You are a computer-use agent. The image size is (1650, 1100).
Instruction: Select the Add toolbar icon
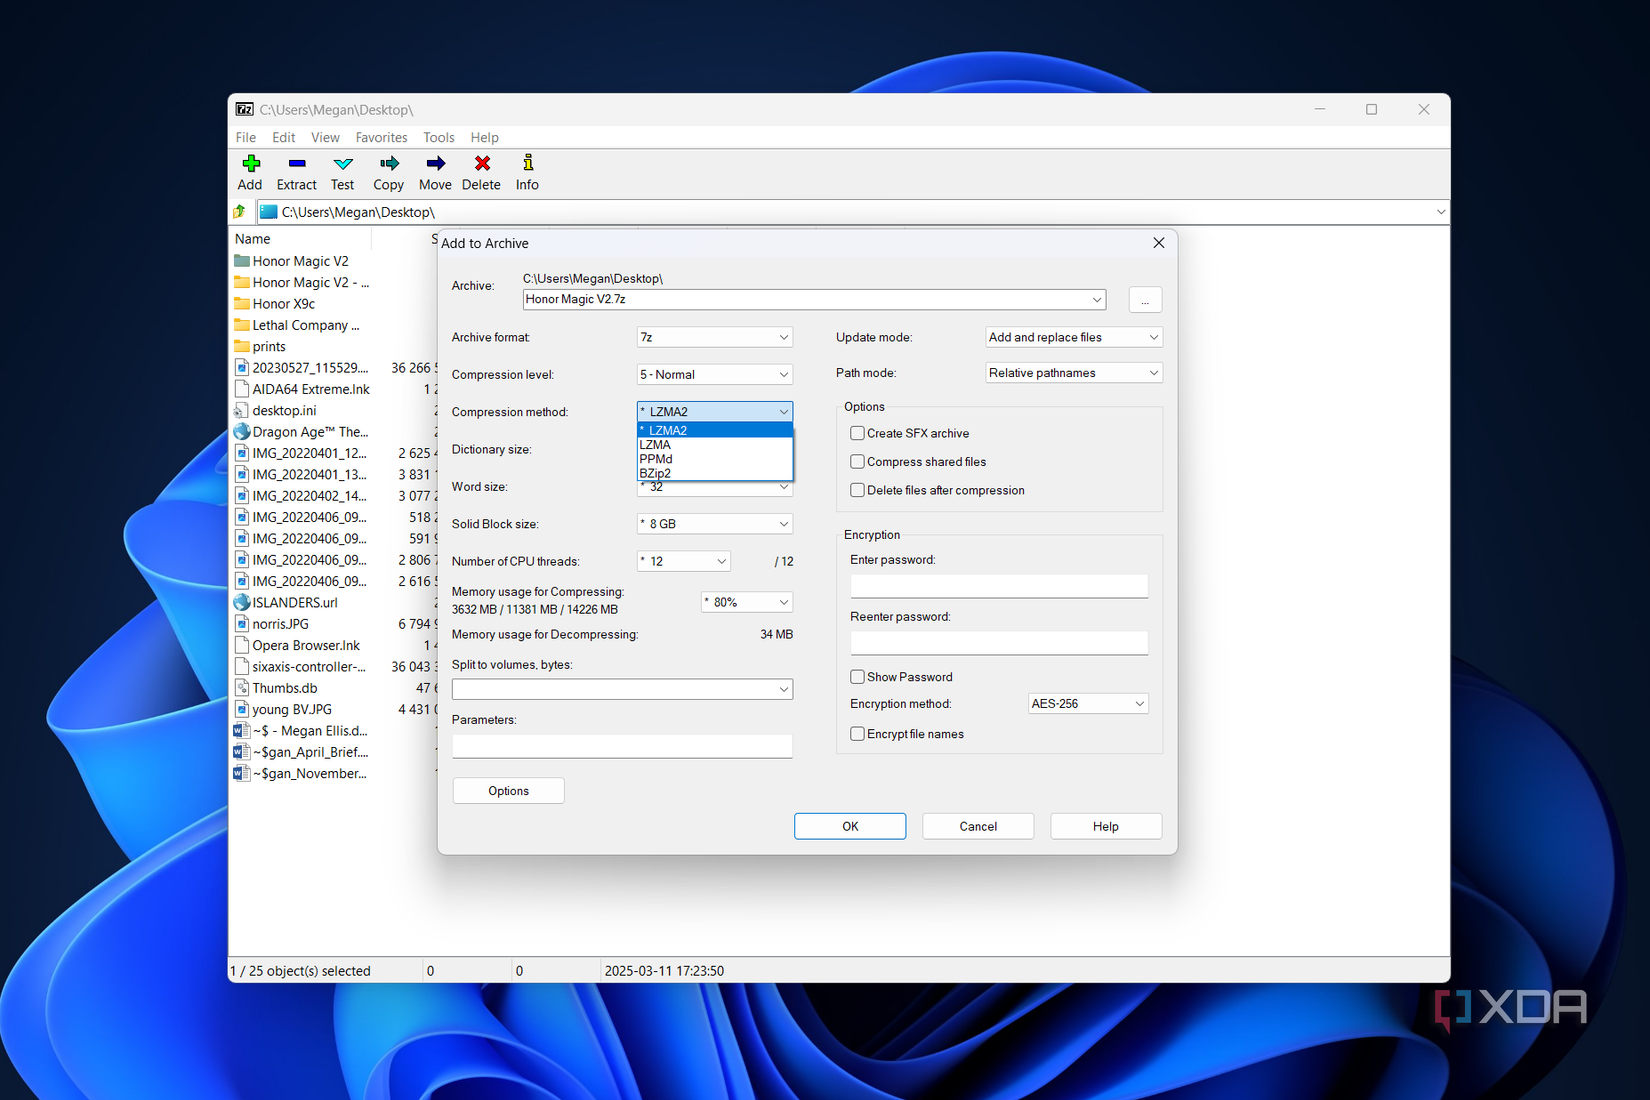tap(249, 172)
